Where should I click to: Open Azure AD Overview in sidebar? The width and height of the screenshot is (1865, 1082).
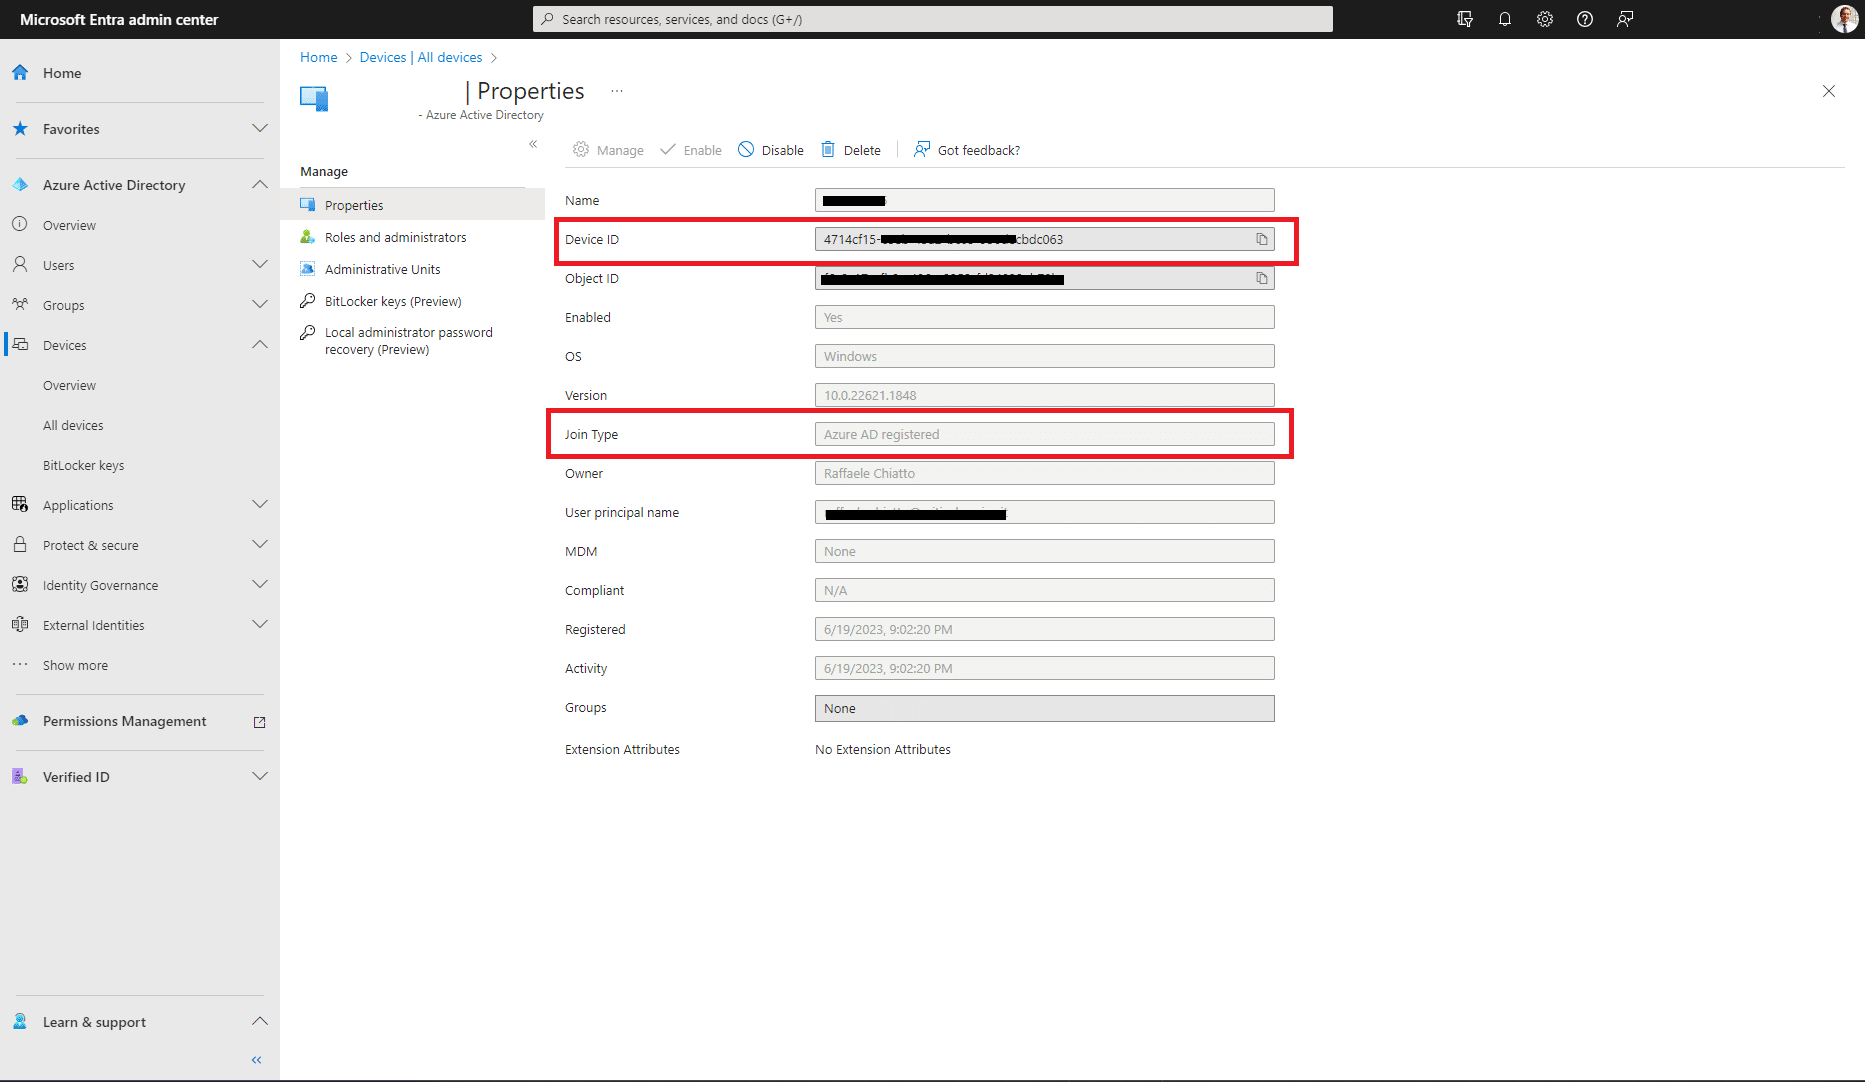pos(69,225)
